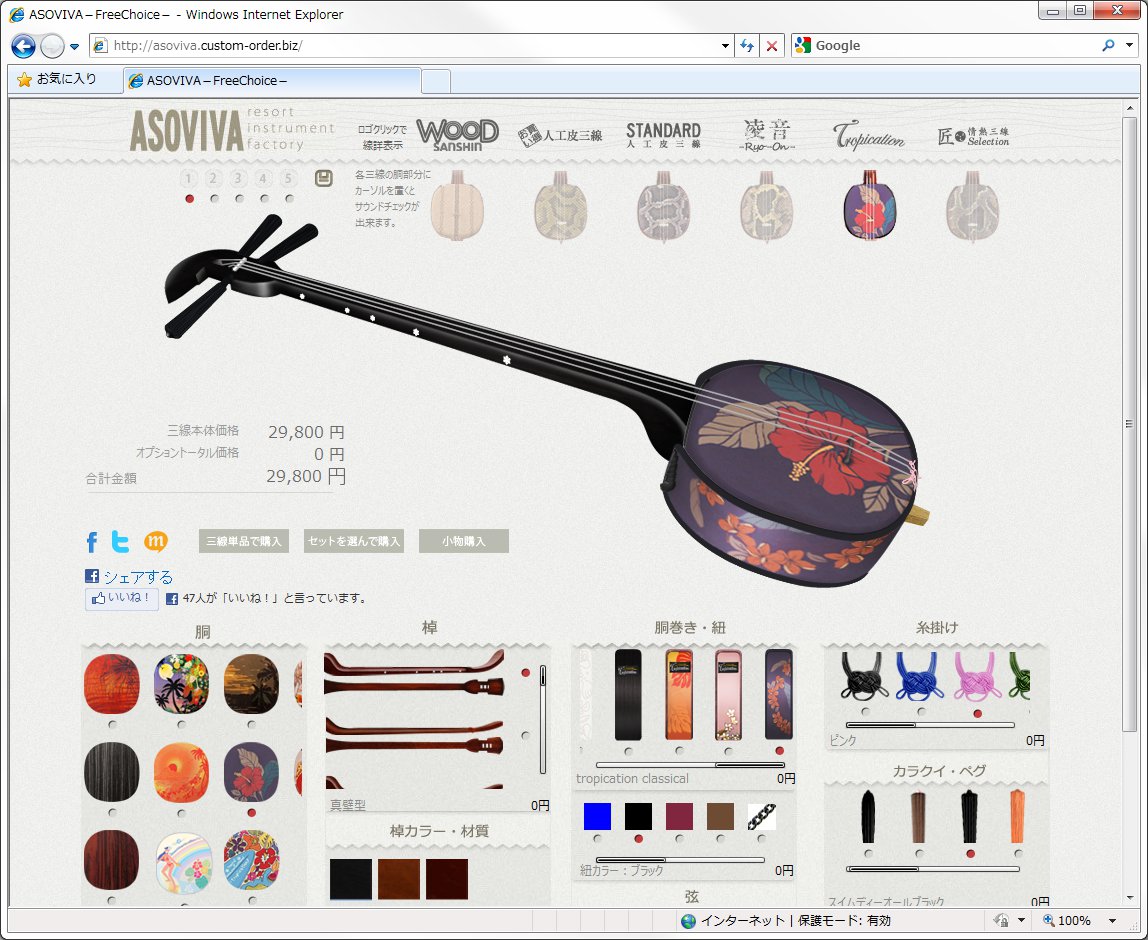Select the Tropication series logo
1148x940 pixels.
click(869, 135)
